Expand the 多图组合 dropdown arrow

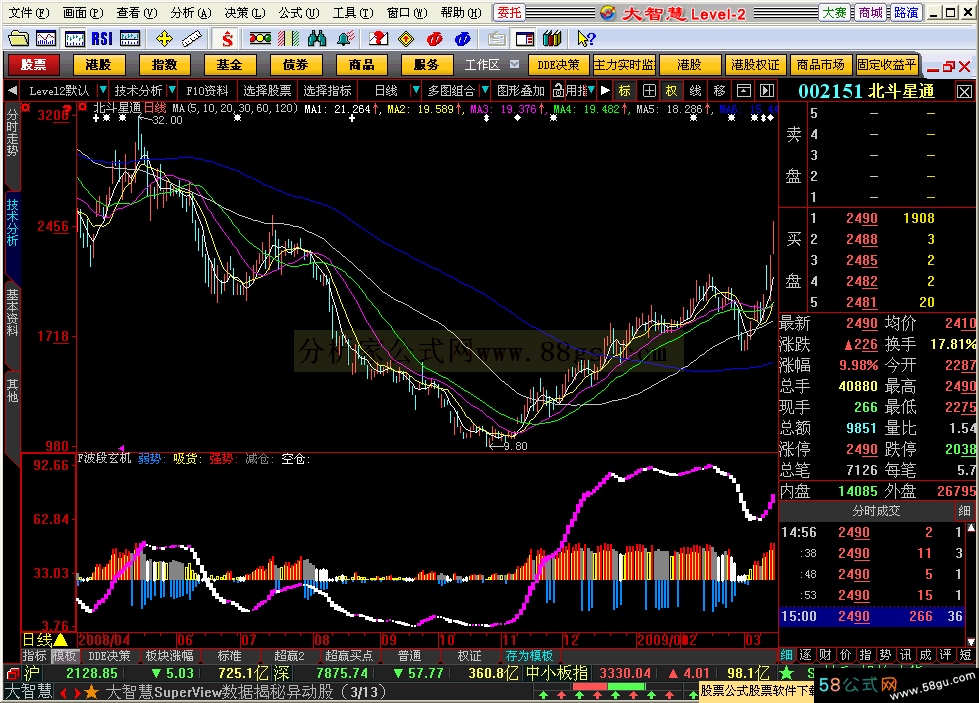pyautogui.click(x=485, y=91)
